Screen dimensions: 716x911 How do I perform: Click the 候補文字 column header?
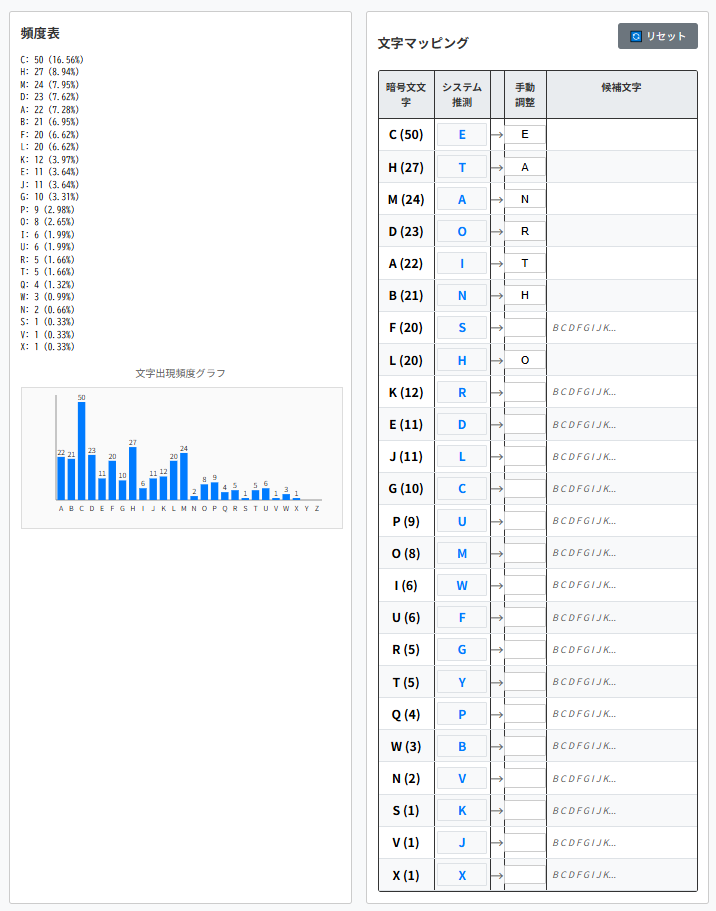621,88
